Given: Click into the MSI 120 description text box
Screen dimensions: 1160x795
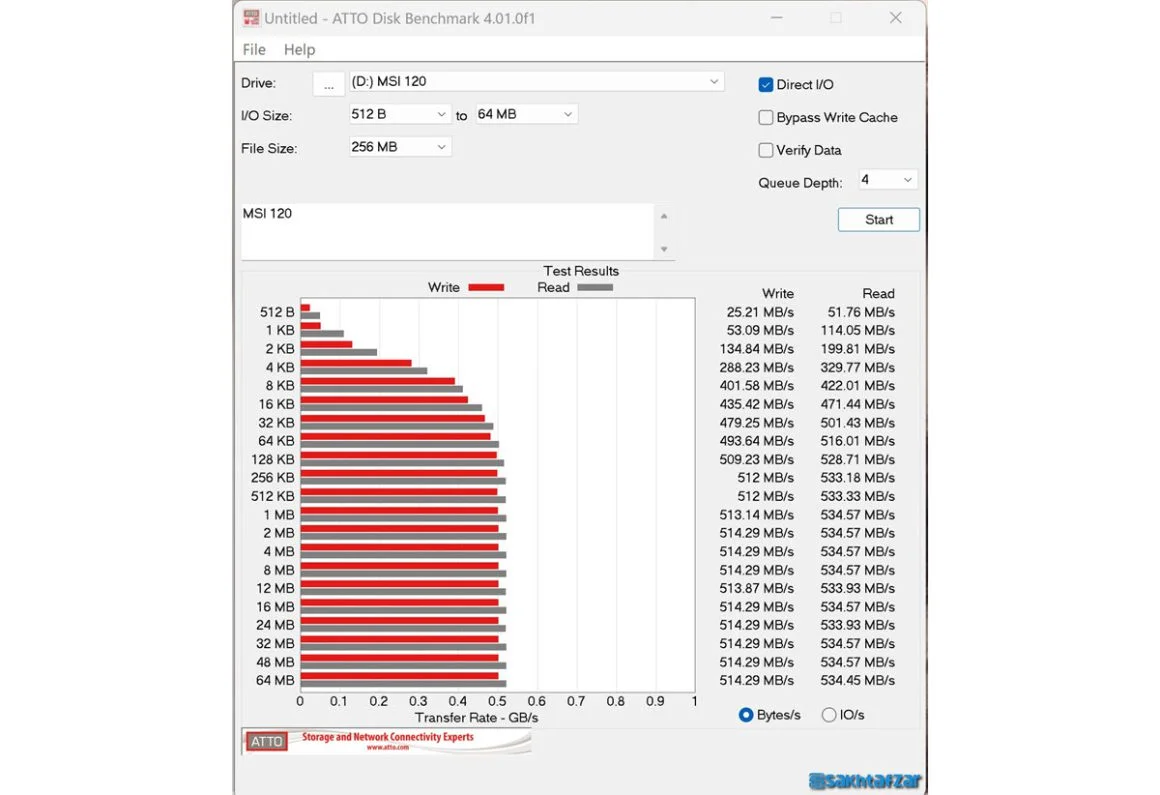Looking at the screenshot, I should click(x=448, y=231).
